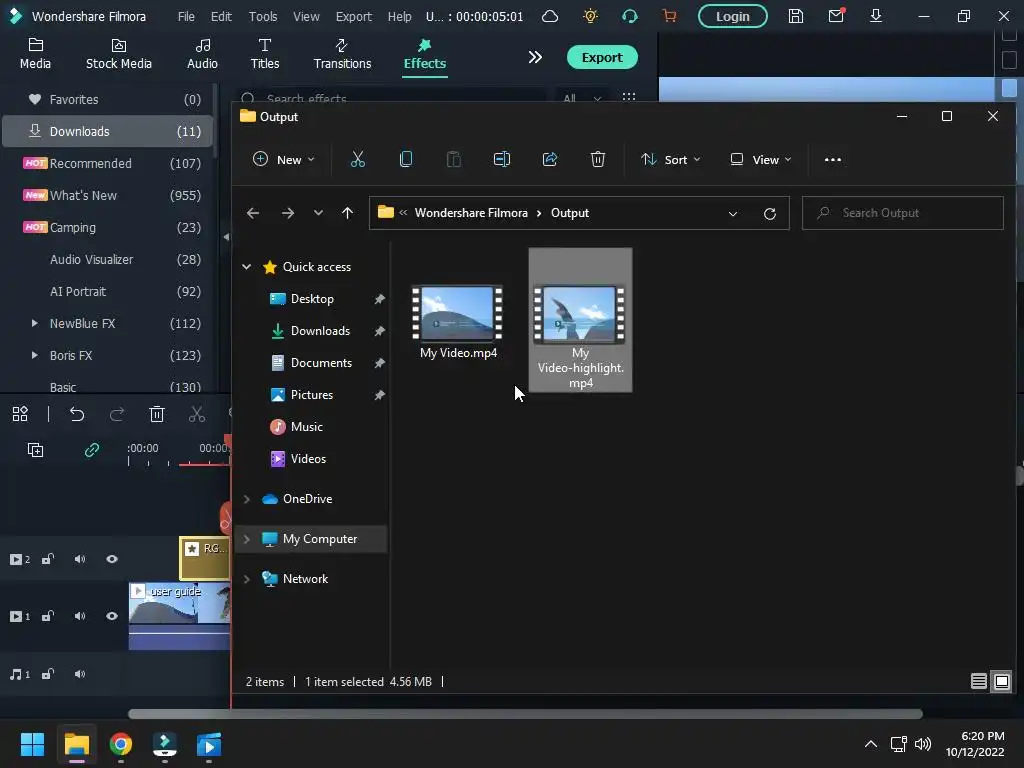Click the Copy icon in Explorer toolbar

coord(406,159)
